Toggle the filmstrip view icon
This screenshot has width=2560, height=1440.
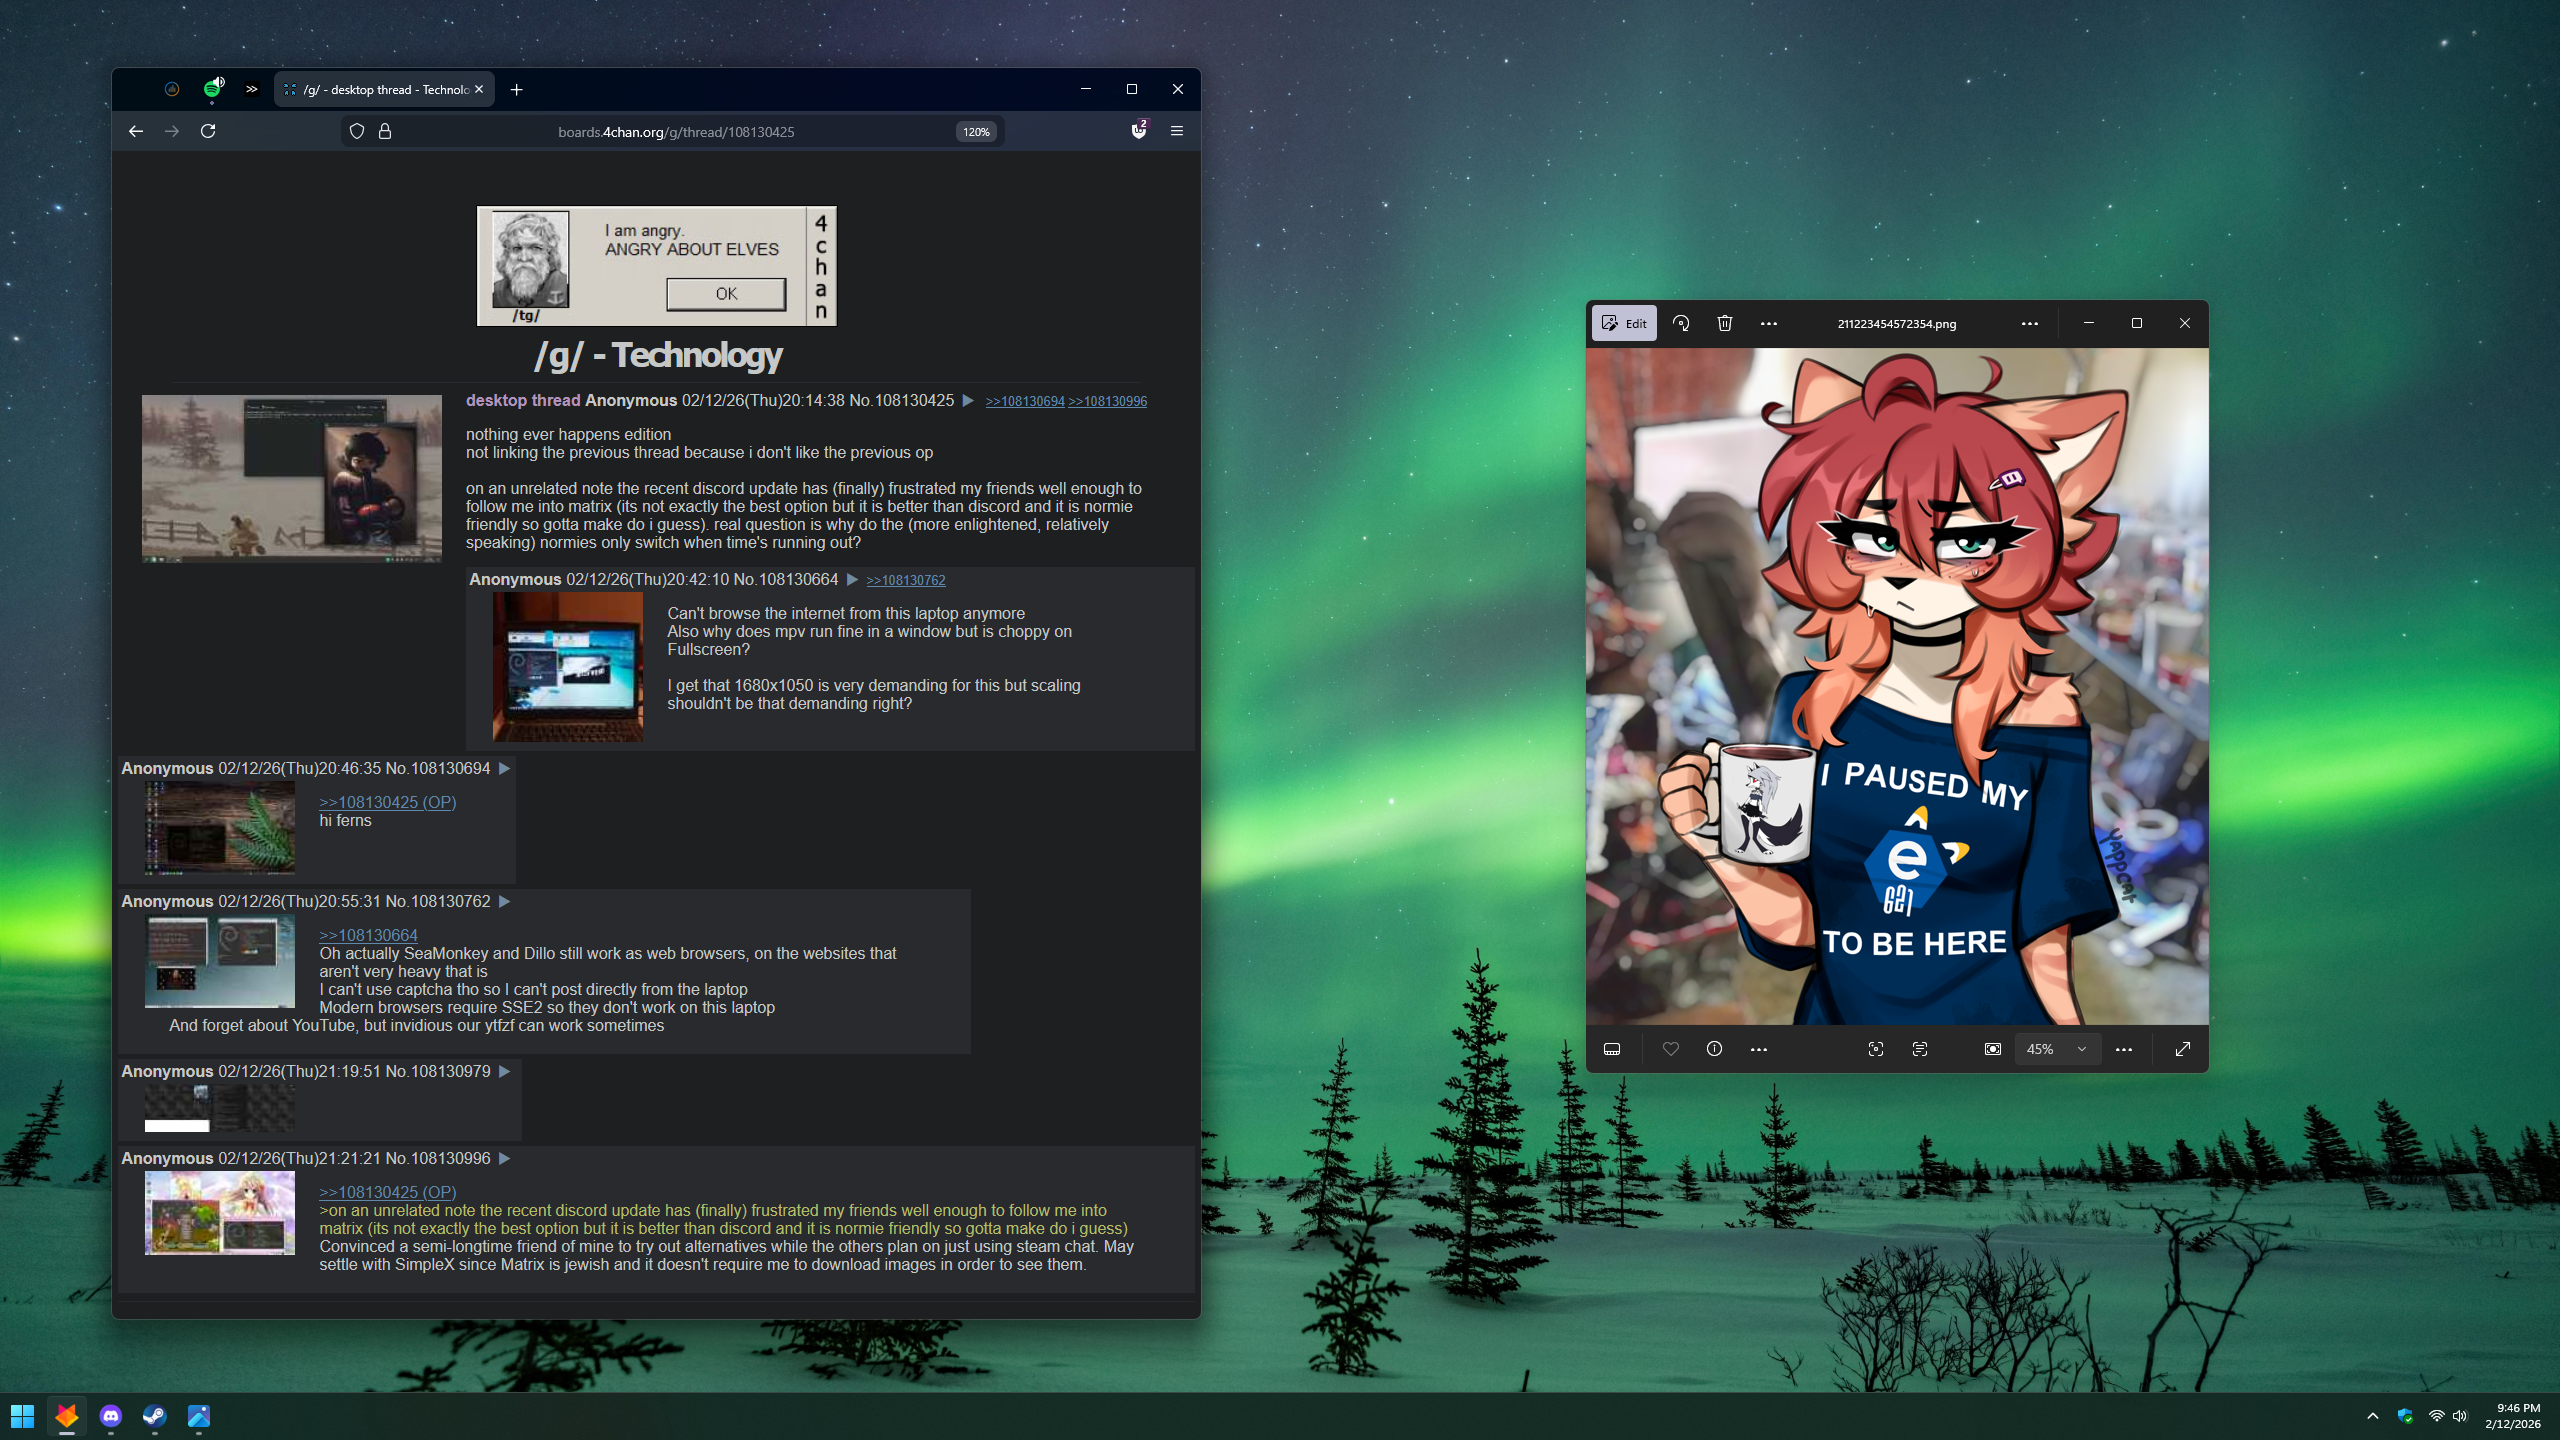tap(1612, 1049)
